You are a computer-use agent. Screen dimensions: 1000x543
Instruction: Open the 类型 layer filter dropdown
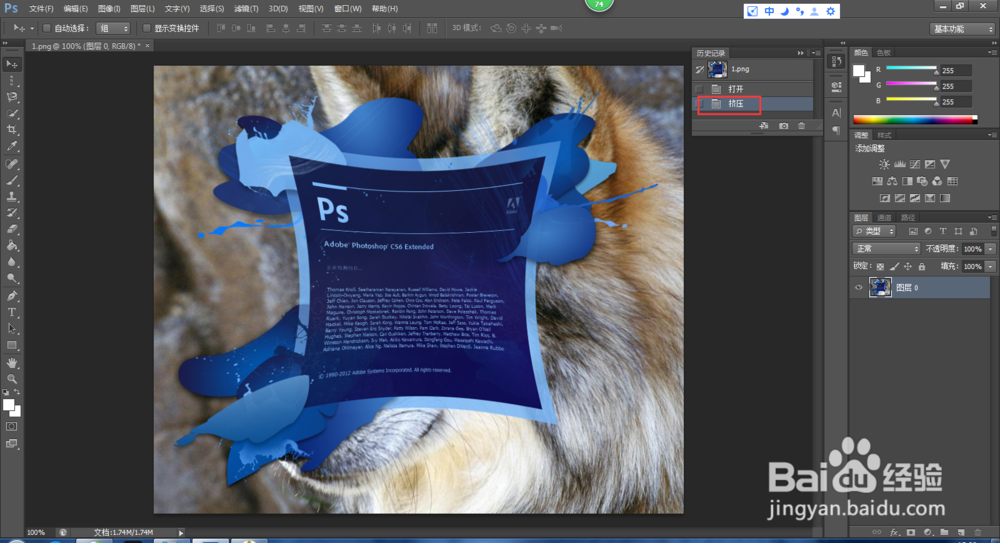[x=874, y=231]
